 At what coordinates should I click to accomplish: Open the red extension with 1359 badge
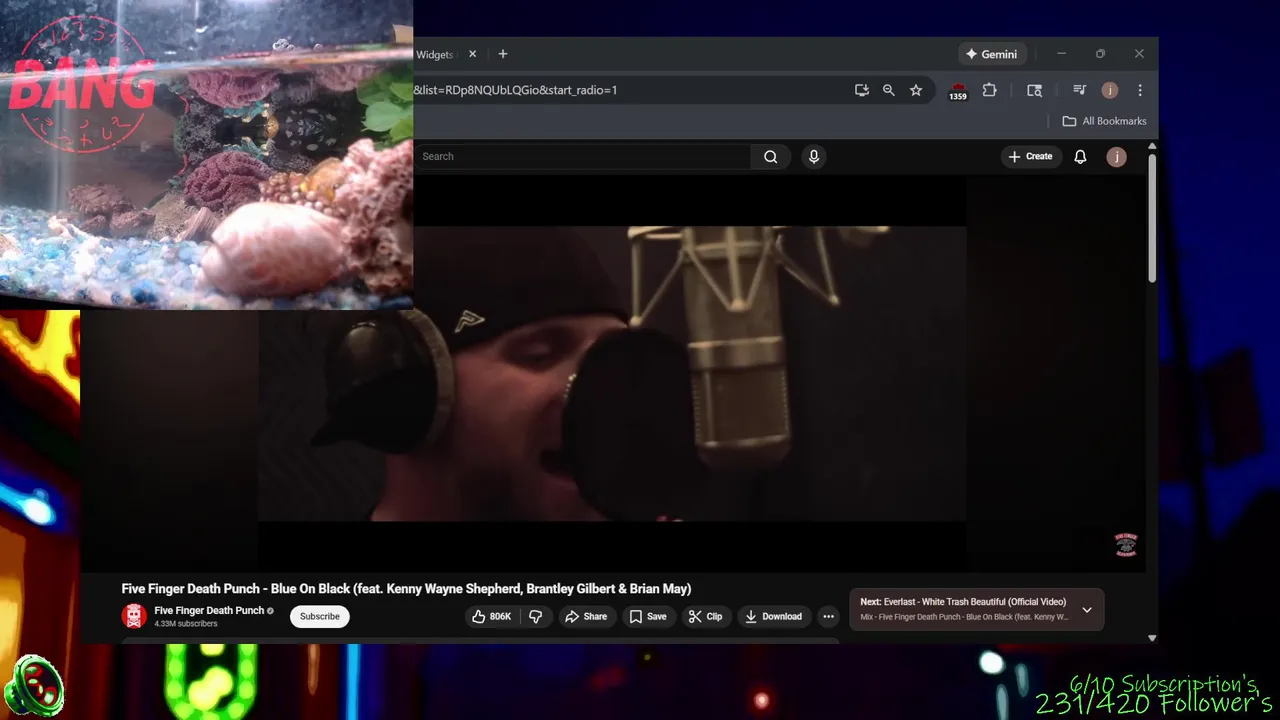(958, 91)
